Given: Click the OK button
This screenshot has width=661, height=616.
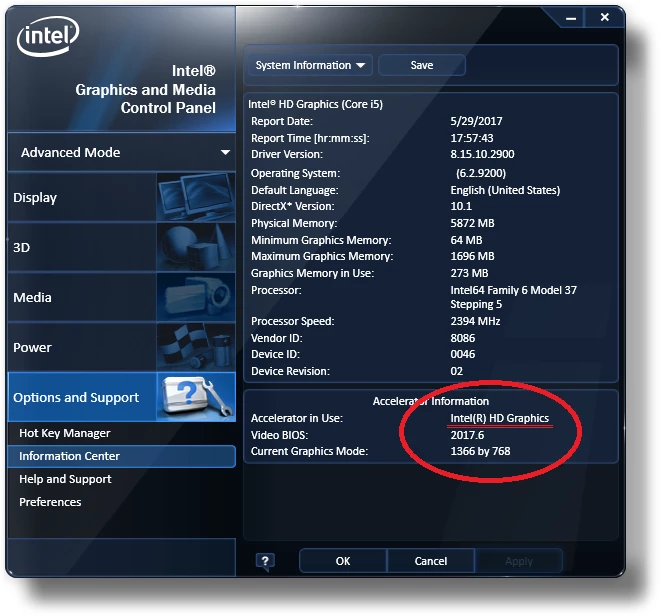Looking at the screenshot, I should (x=343, y=561).
